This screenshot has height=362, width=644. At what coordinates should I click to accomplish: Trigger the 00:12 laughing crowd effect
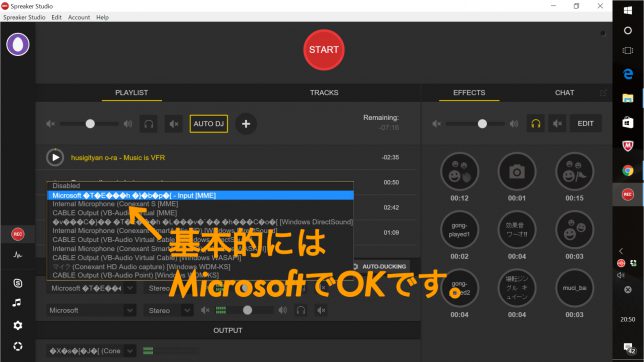(459, 172)
